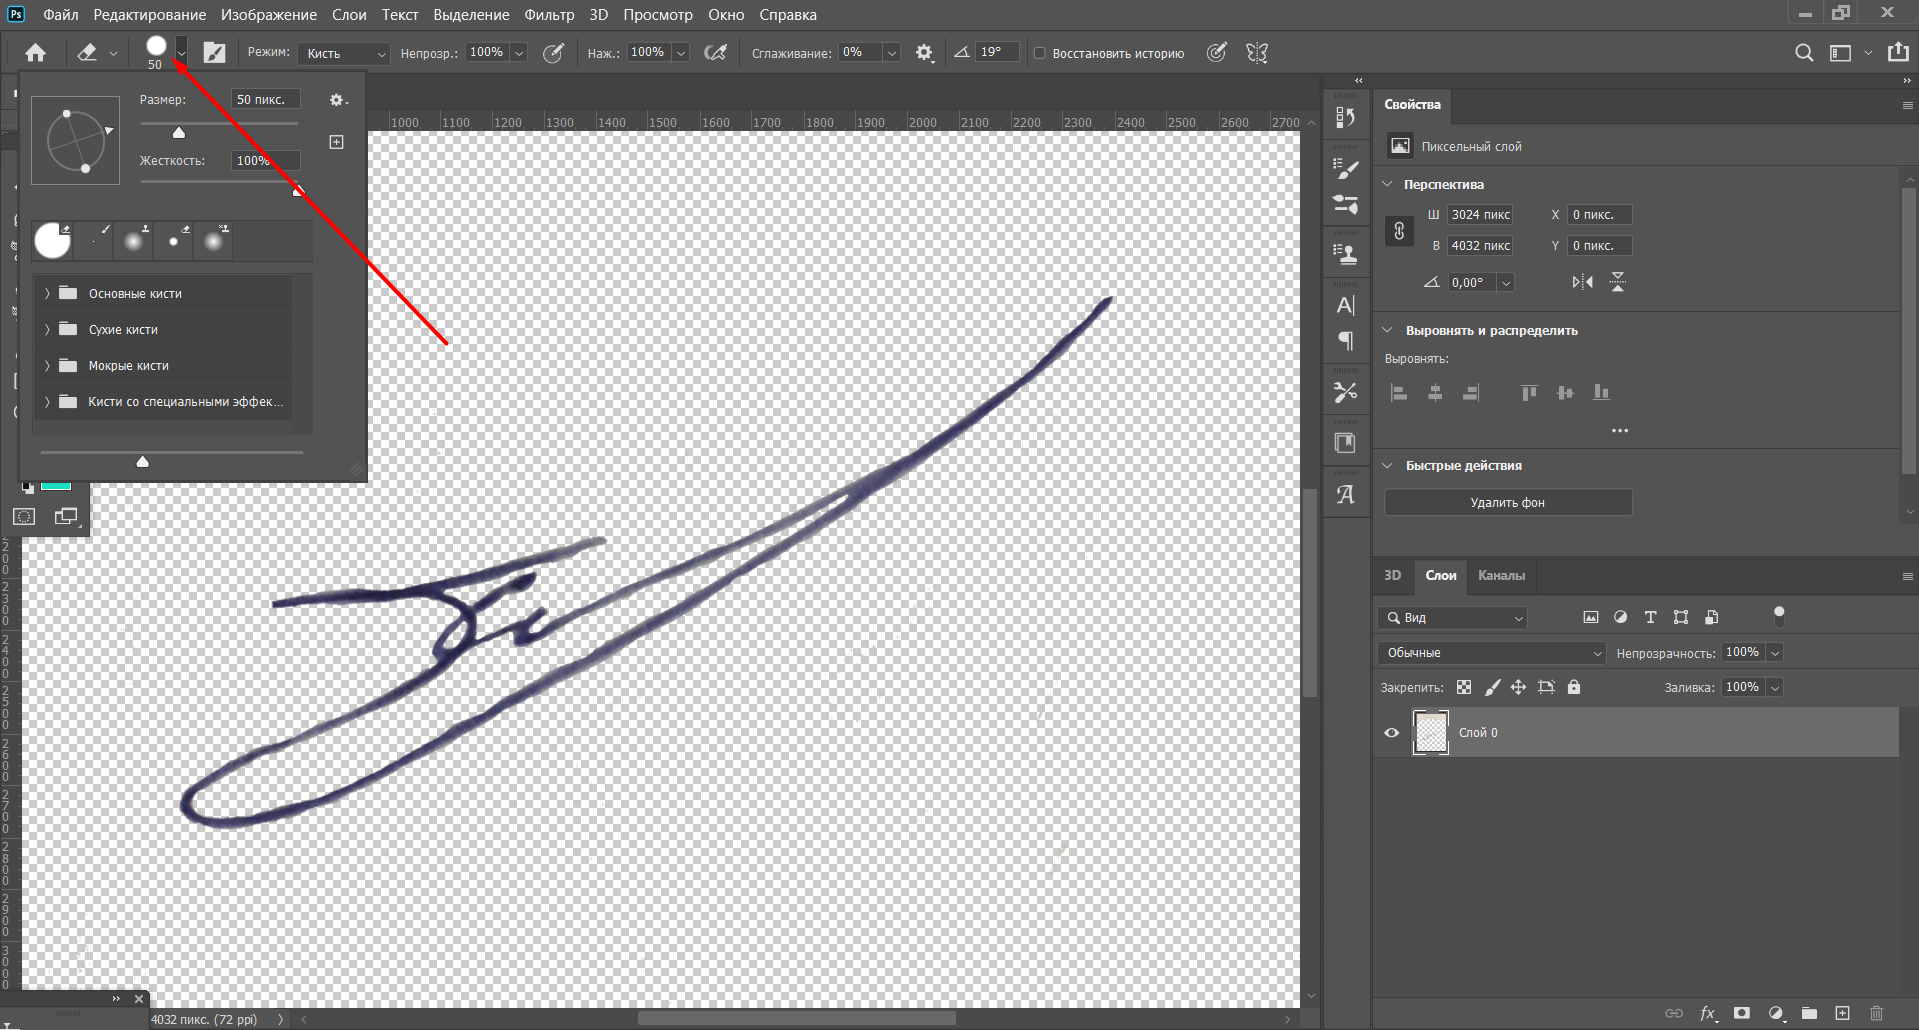
Task: Open the Фильтр menu
Action: point(549,15)
